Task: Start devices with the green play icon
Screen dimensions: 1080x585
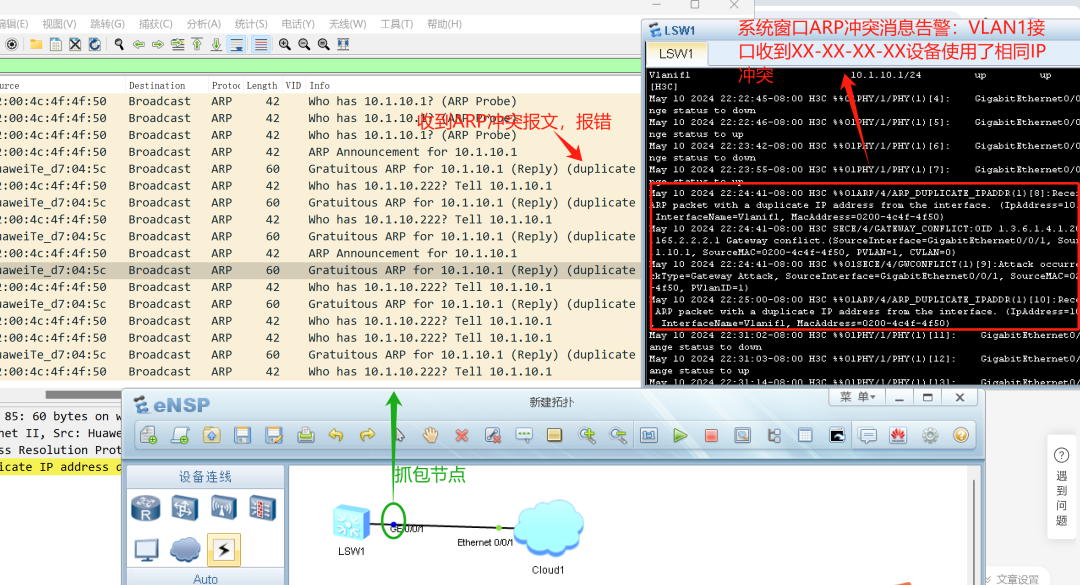Action: pyautogui.click(x=680, y=435)
